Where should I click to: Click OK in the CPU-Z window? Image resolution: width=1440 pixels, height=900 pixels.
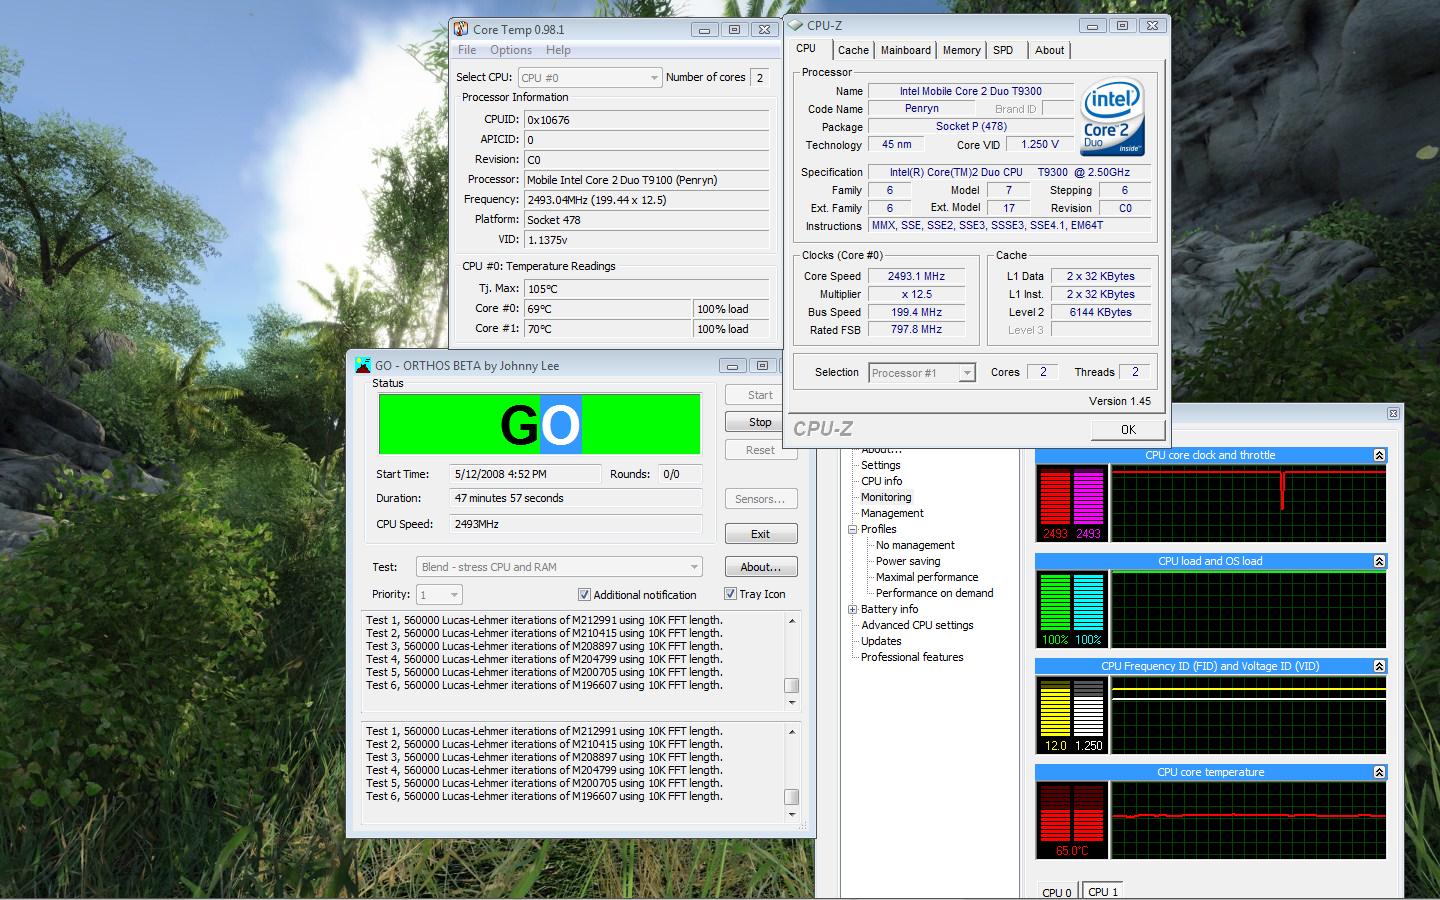pyautogui.click(x=1127, y=429)
